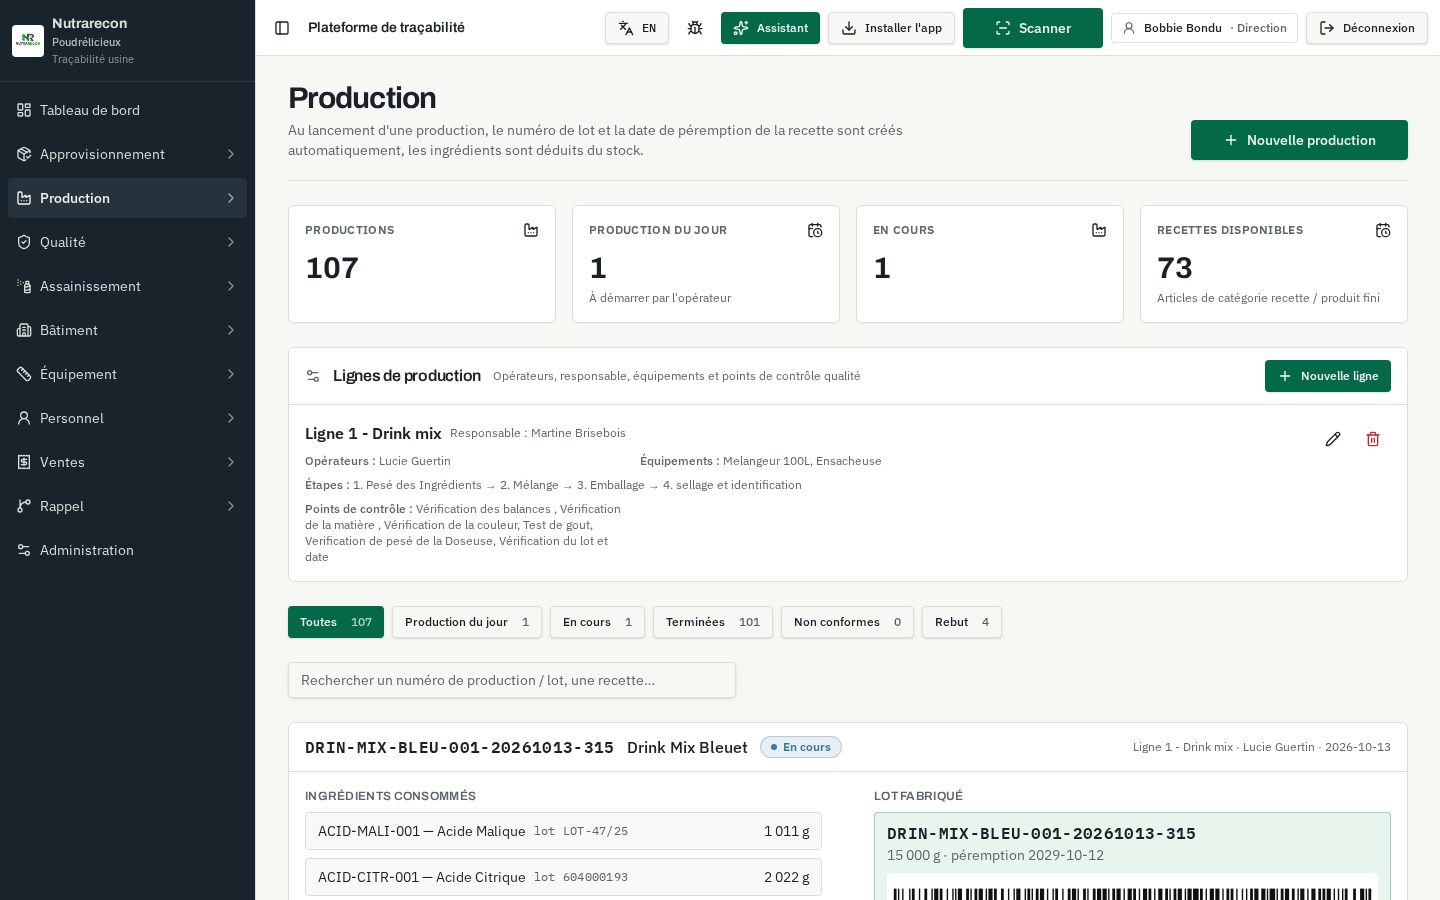This screenshot has width=1440, height=900.
Task: Expand the Bâtiment menu
Action: (x=127, y=330)
